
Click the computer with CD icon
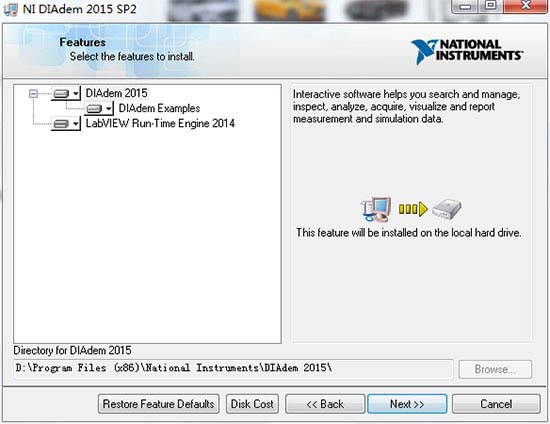coord(376,209)
